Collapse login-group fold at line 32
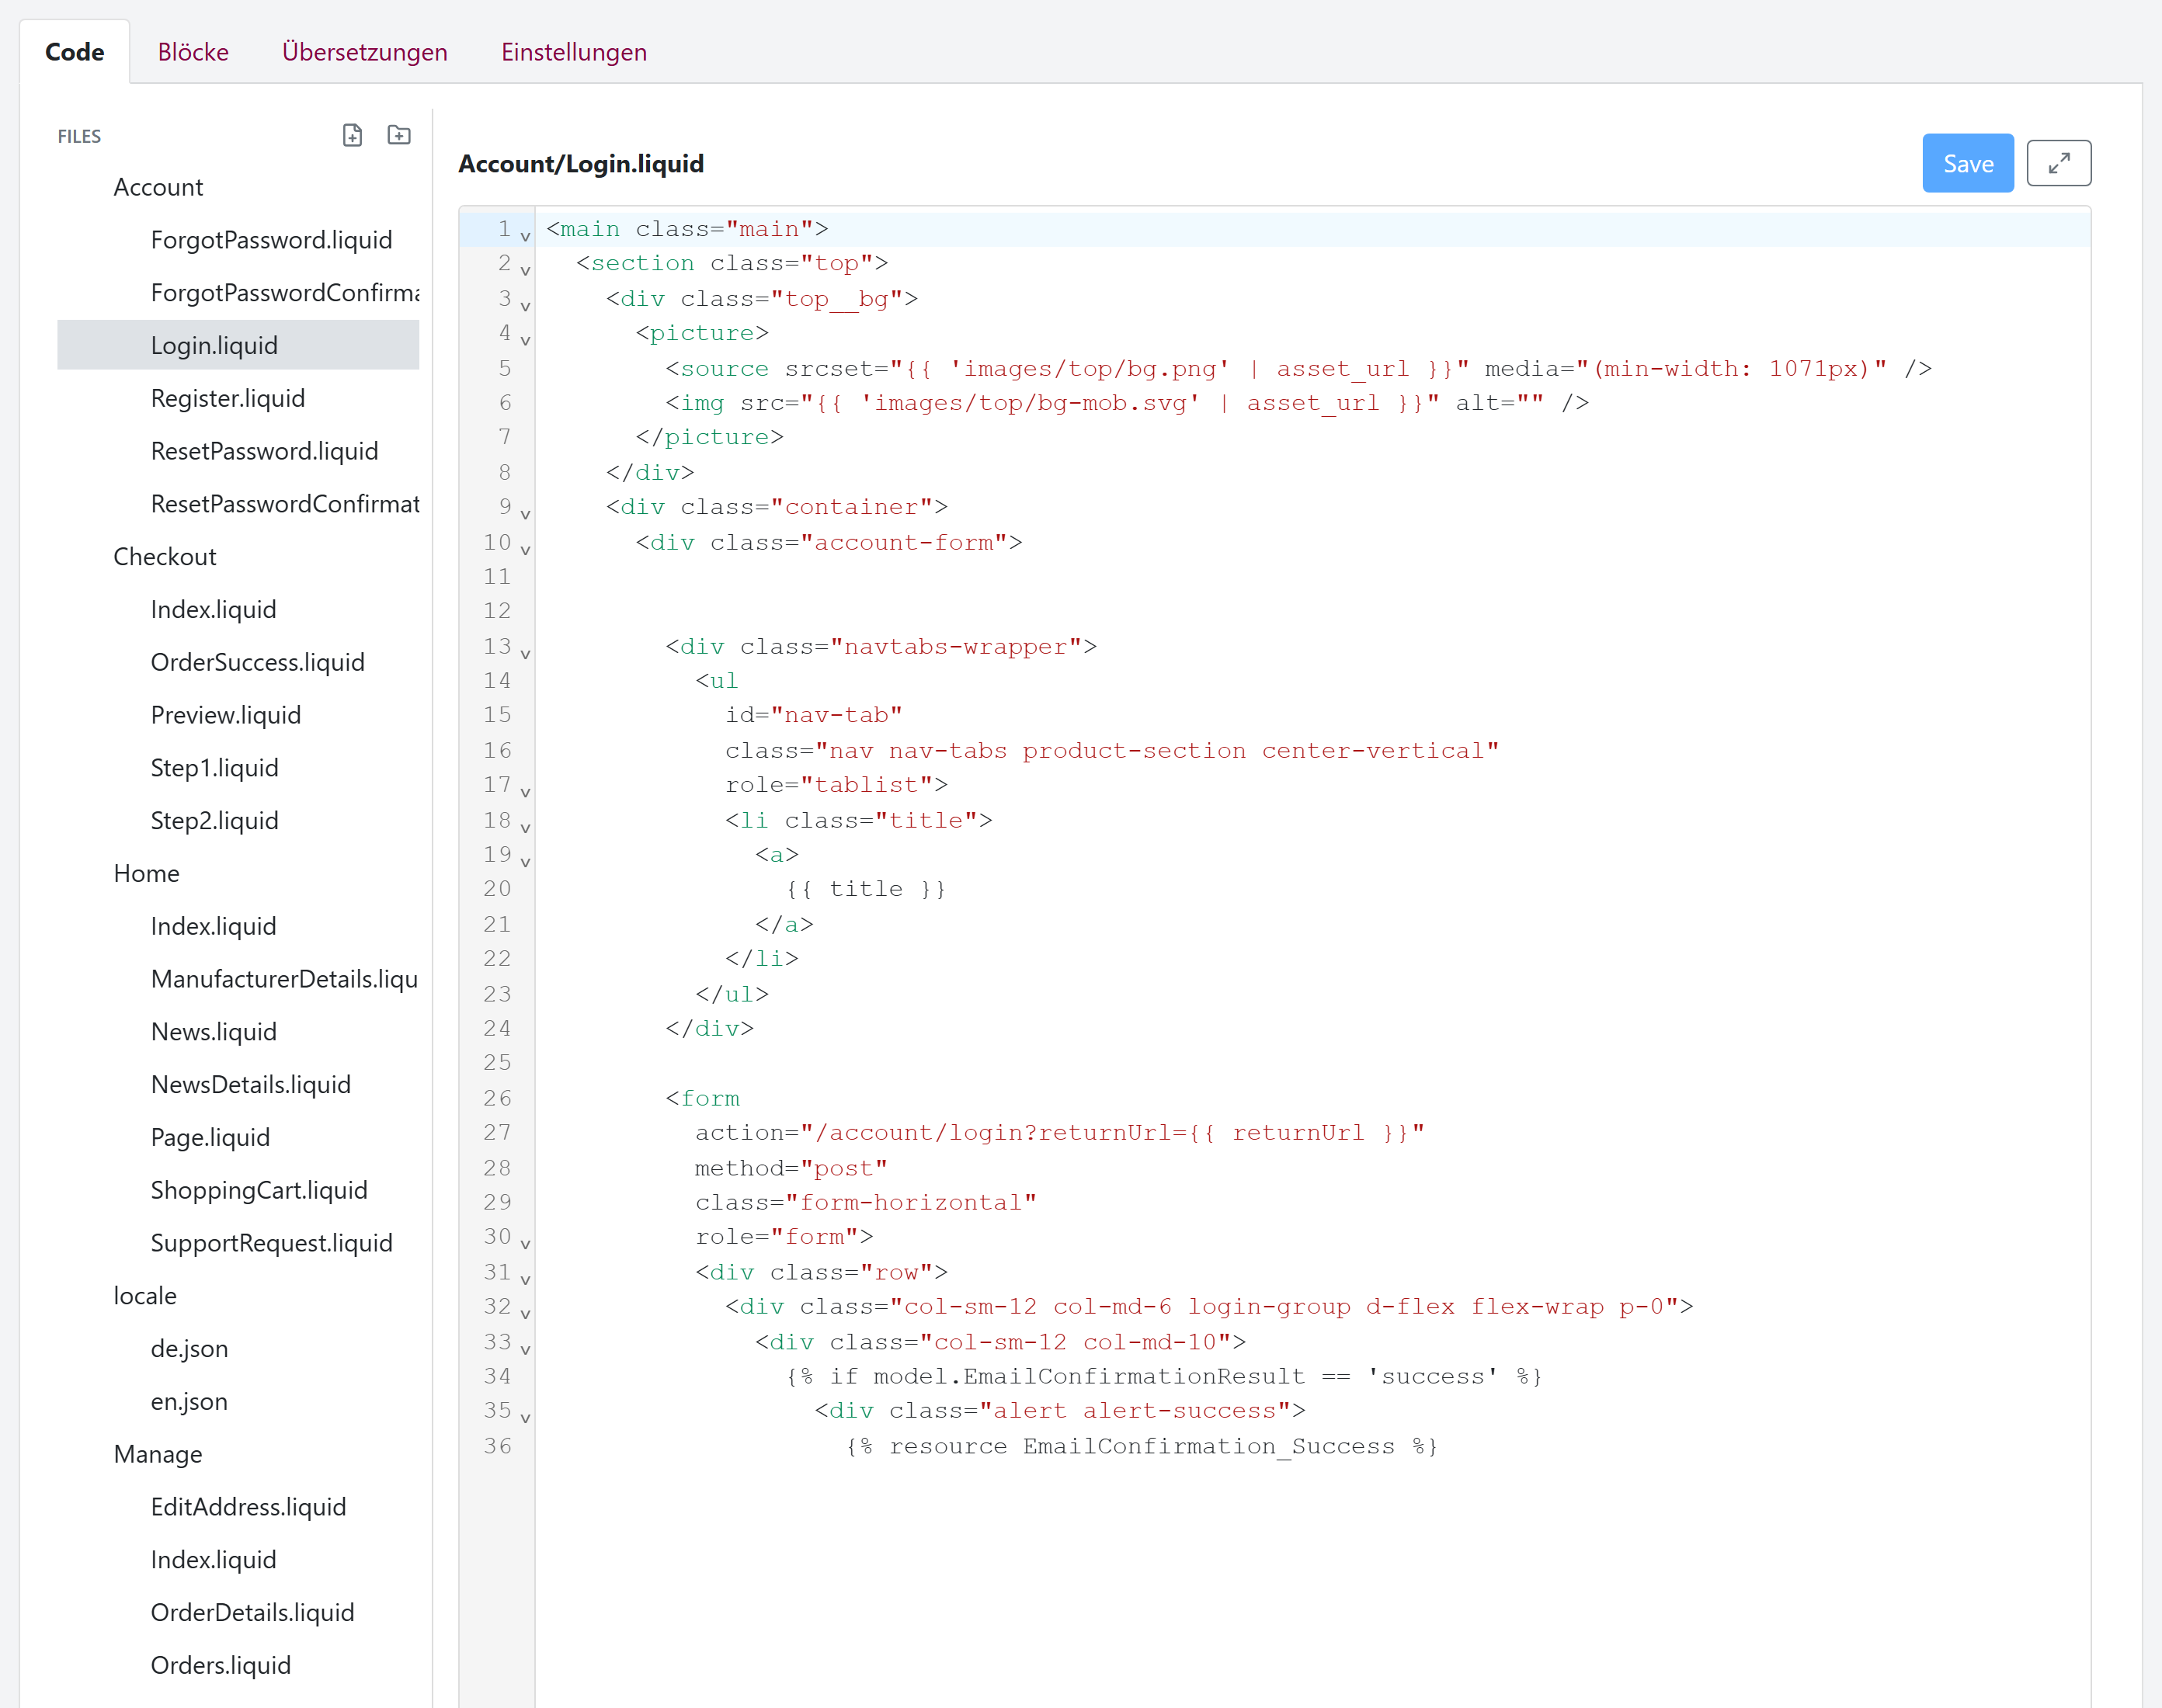 (525, 1314)
